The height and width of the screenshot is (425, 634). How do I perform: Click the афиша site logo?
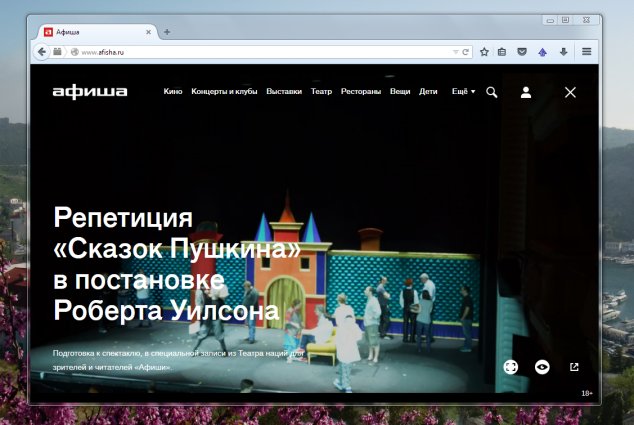90,92
